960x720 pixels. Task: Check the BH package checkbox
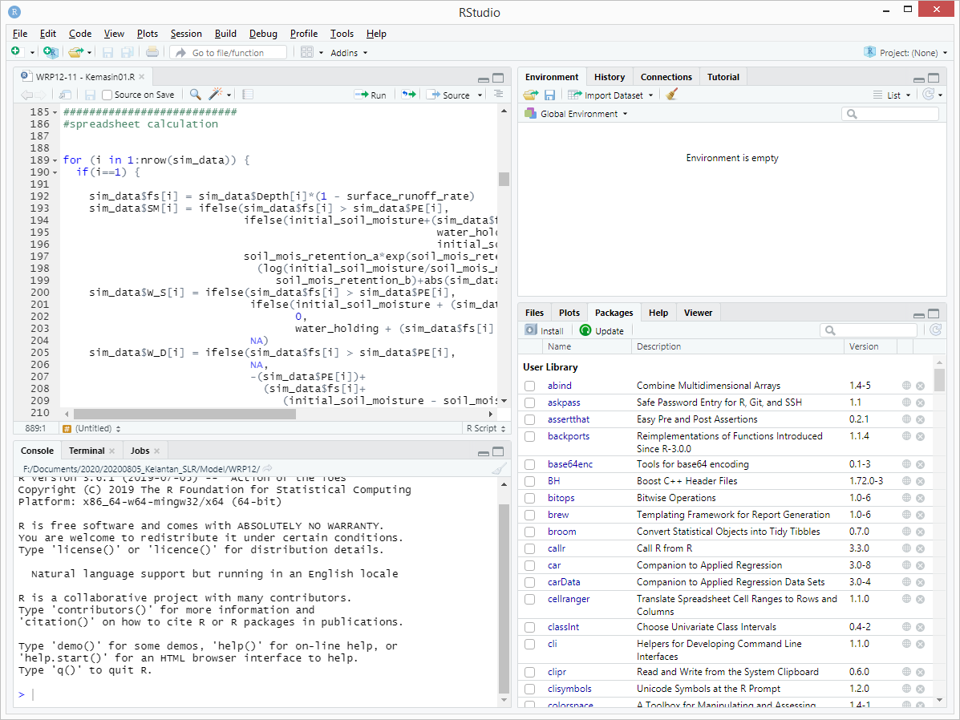click(530, 481)
